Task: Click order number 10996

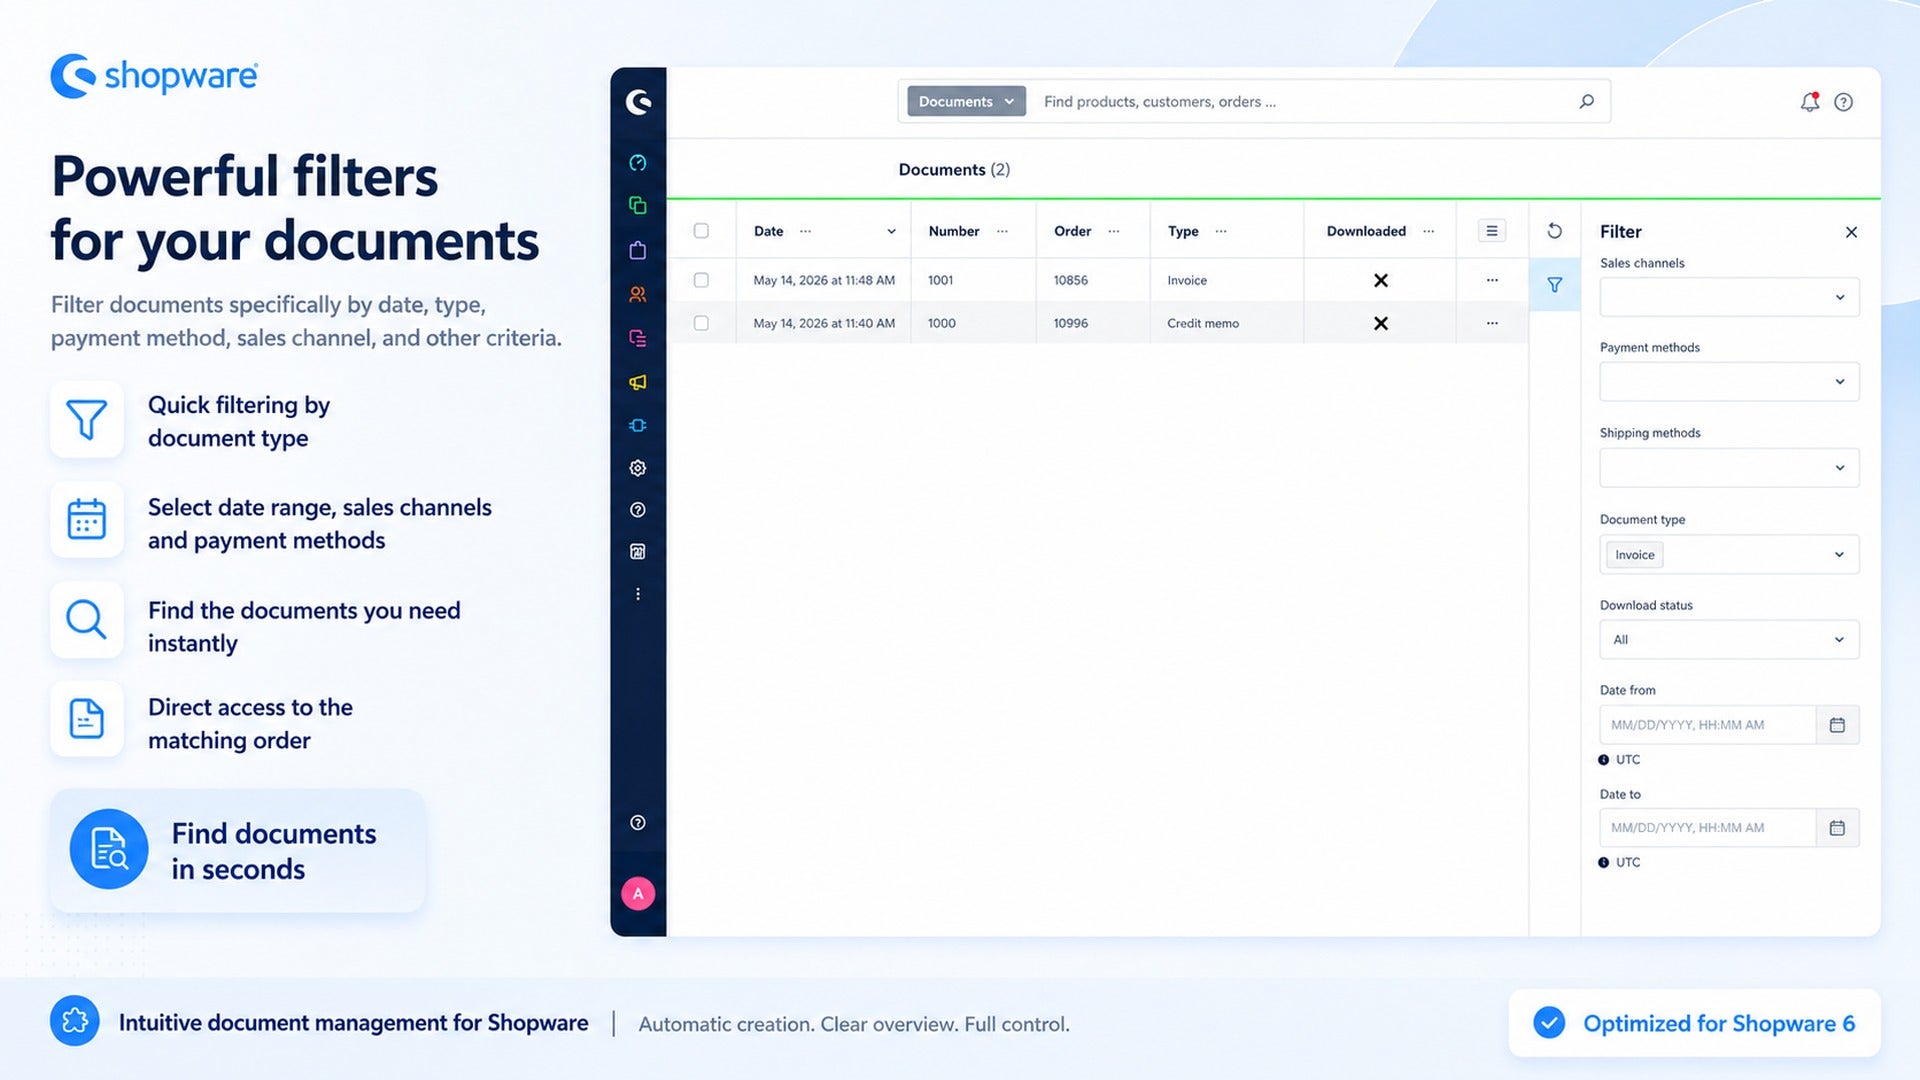Action: (x=1070, y=323)
